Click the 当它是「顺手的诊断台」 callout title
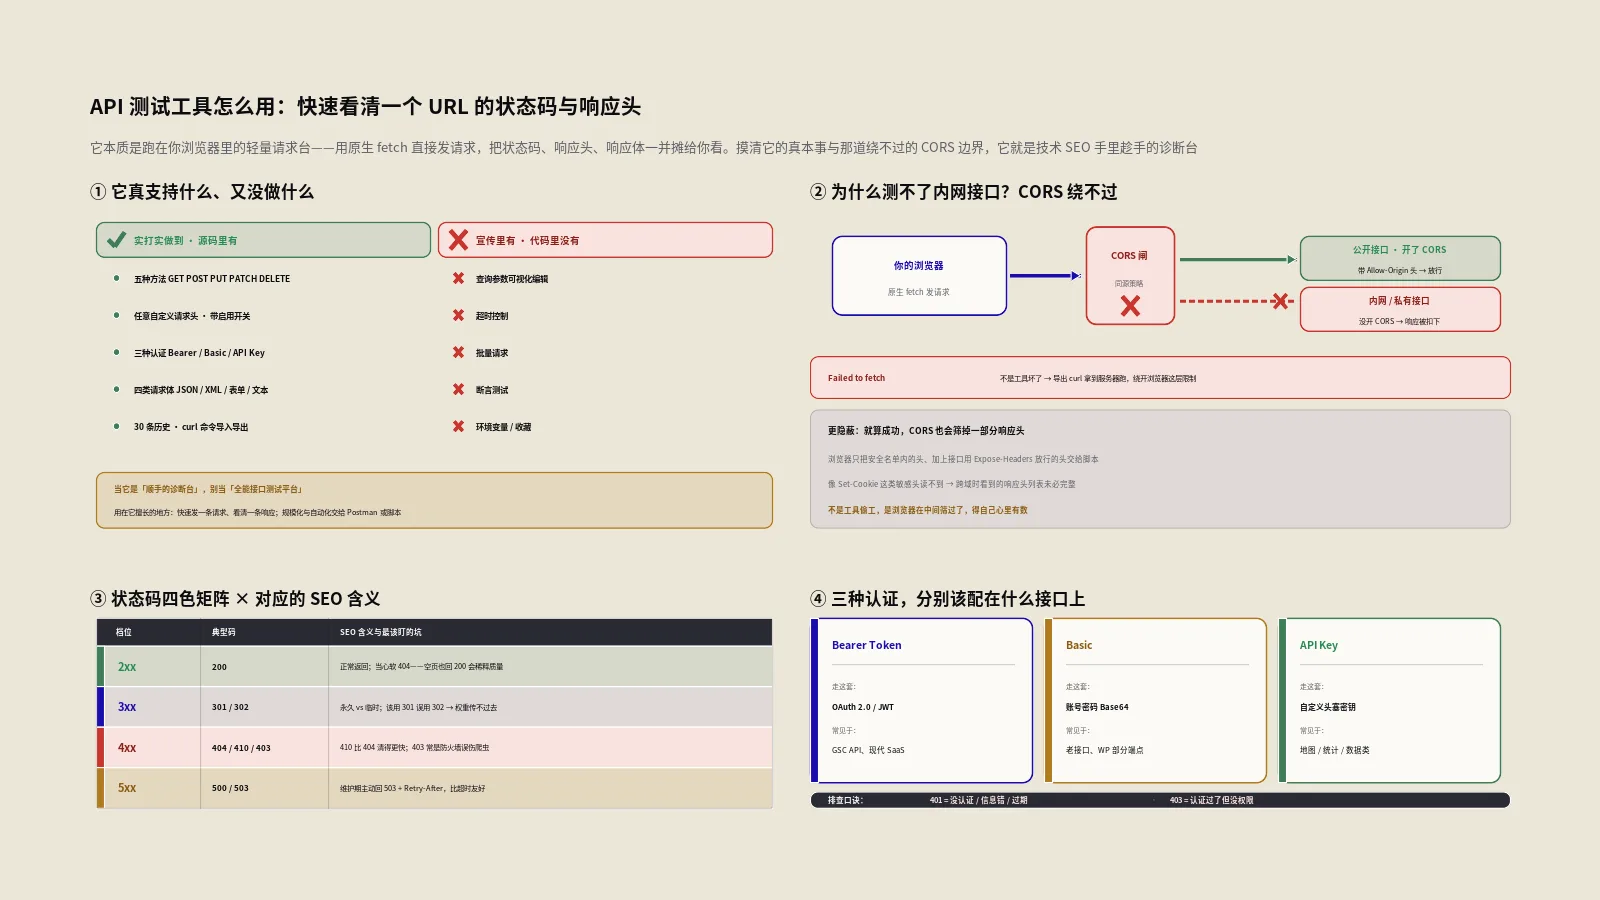The height and width of the screenshot is (900, 1600). pos(208,489)
